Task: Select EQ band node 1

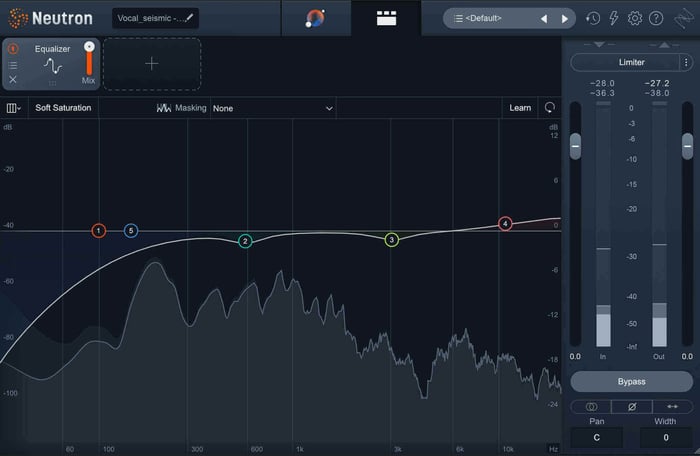Action: click(x=99, y=231)
